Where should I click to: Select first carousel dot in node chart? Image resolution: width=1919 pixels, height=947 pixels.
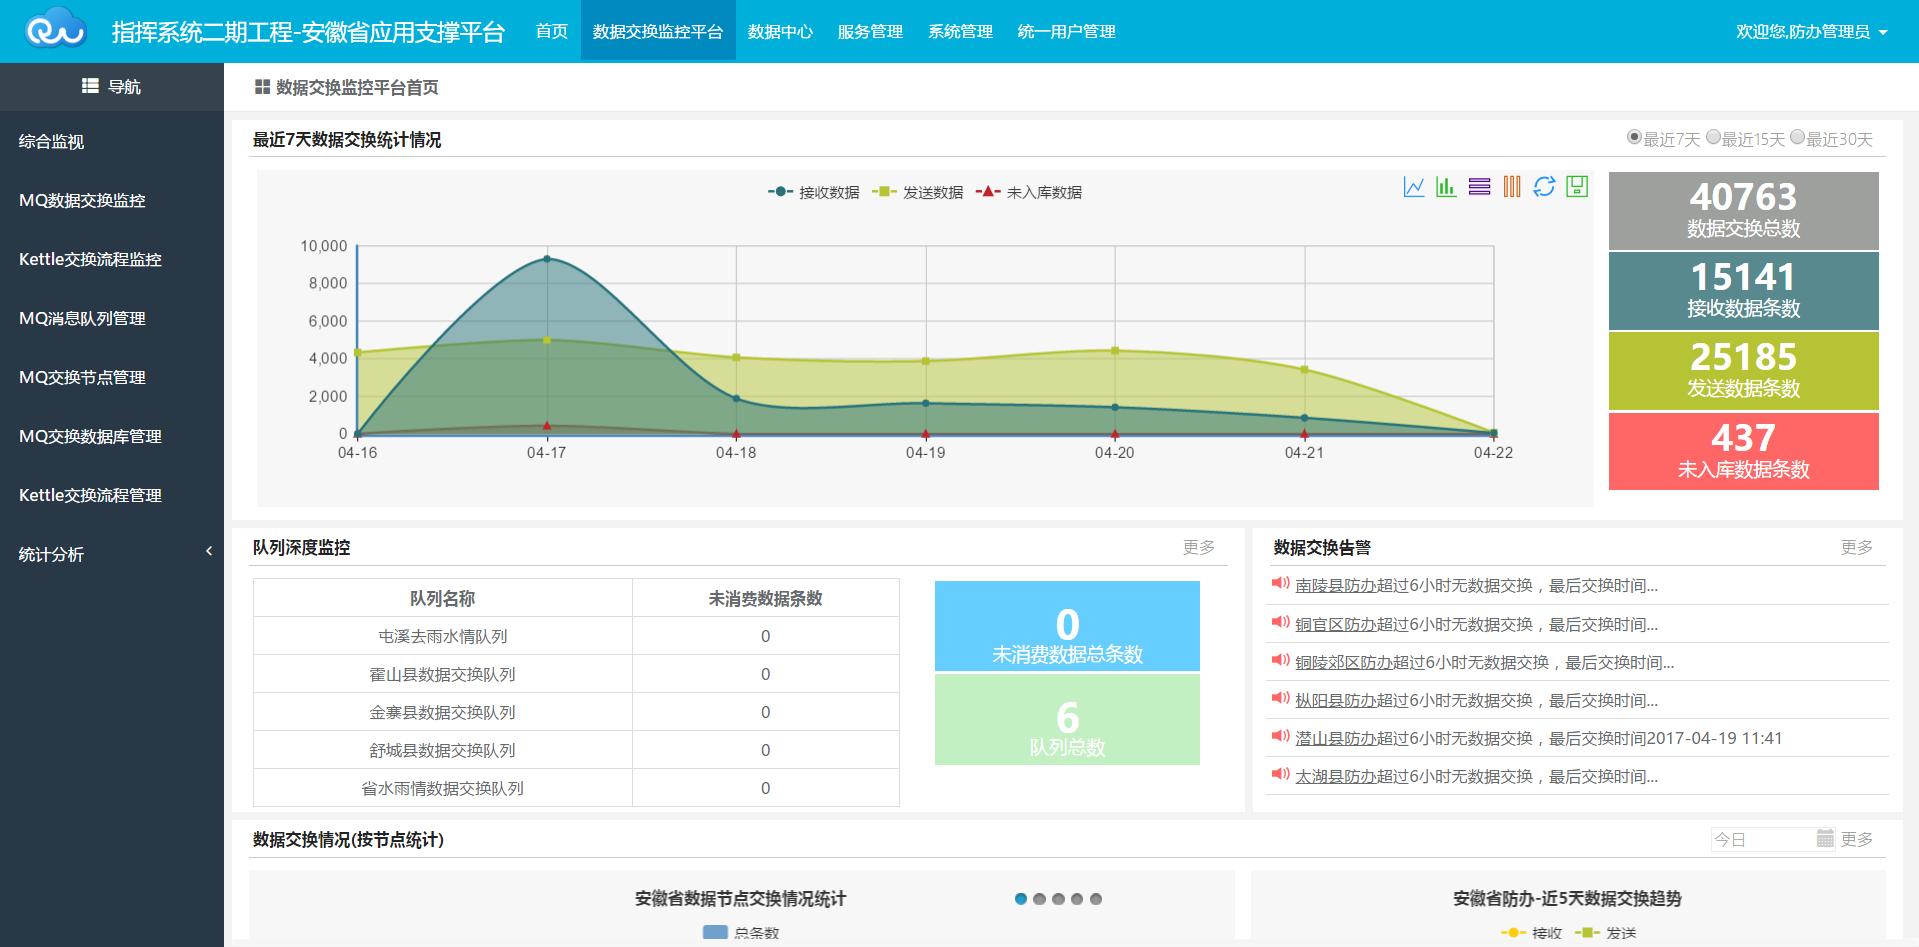tap(1021, 899)
